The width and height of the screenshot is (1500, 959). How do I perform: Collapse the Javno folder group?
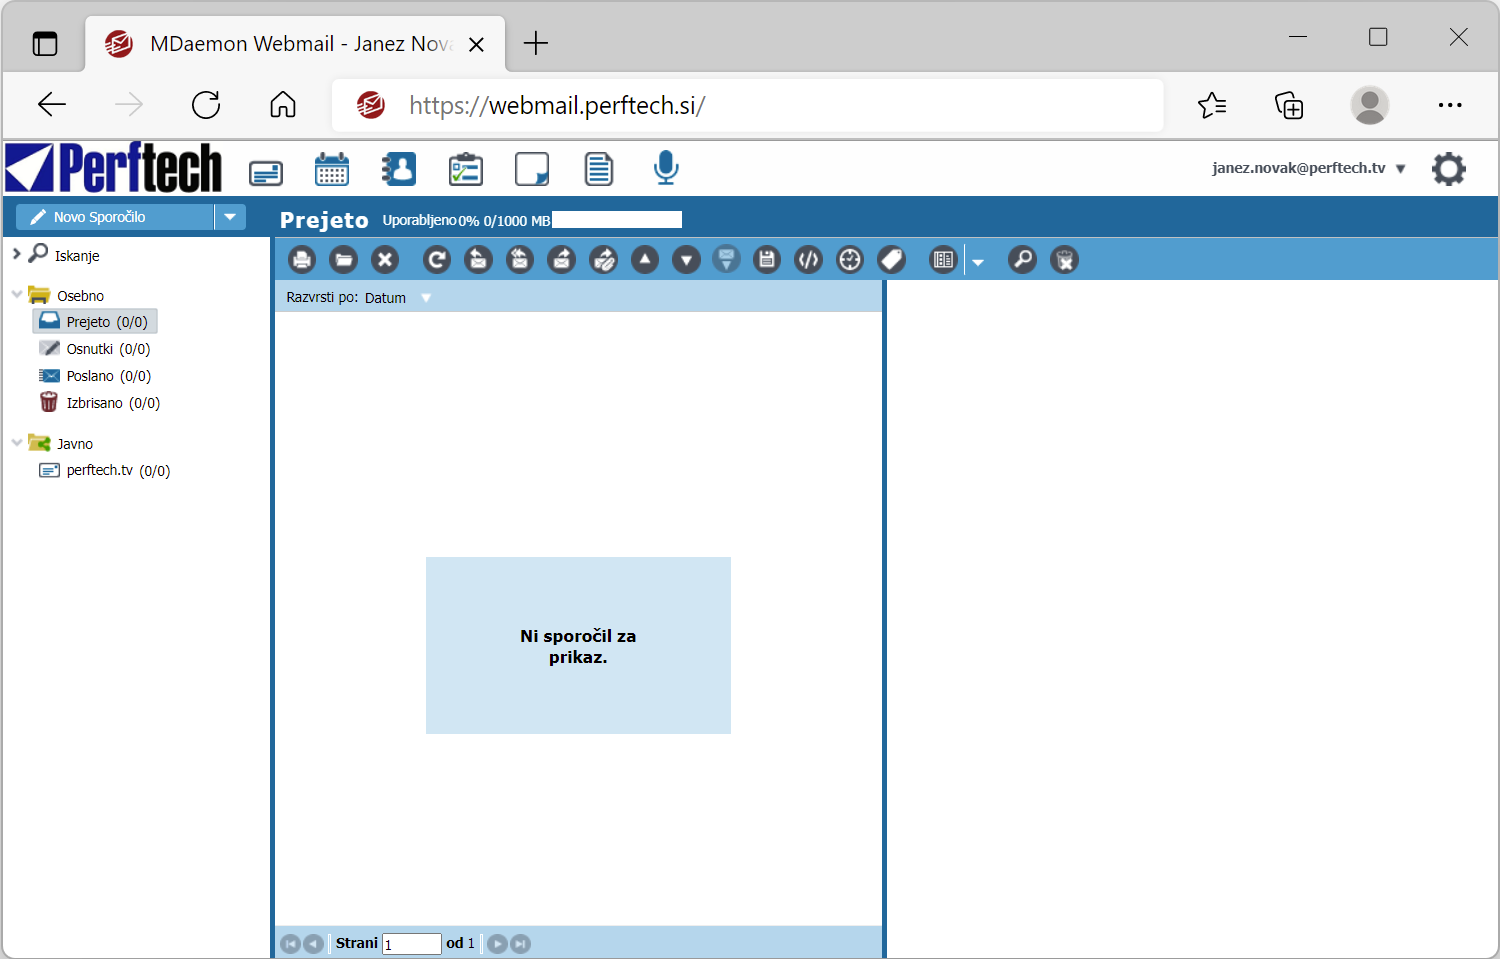pyautogui.click(x=16, y=442)
